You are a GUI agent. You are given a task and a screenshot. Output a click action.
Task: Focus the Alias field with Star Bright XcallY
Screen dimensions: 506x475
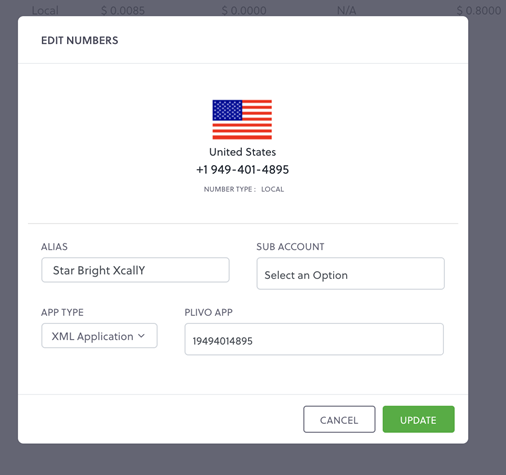click(135, 270)
